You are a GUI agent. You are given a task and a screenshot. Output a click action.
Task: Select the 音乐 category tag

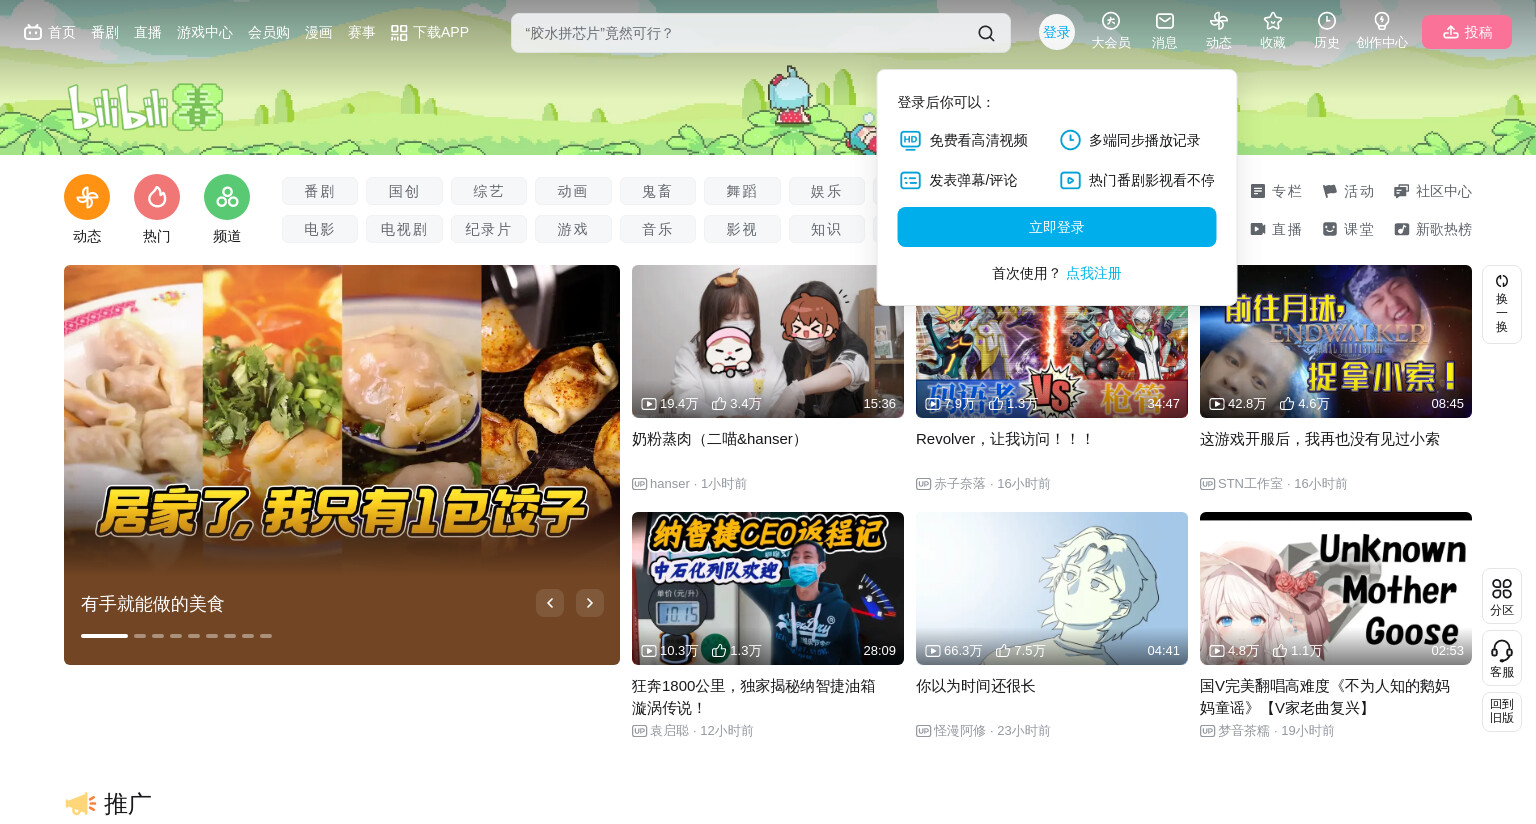click(658, 229)
